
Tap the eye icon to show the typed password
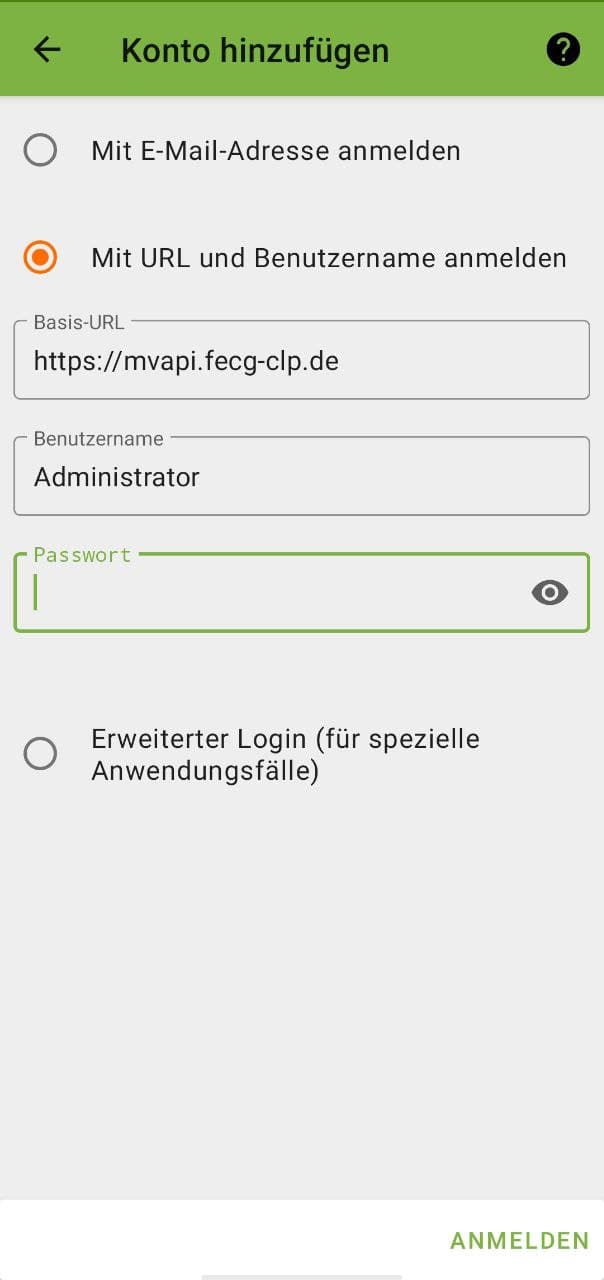(550, 593)
